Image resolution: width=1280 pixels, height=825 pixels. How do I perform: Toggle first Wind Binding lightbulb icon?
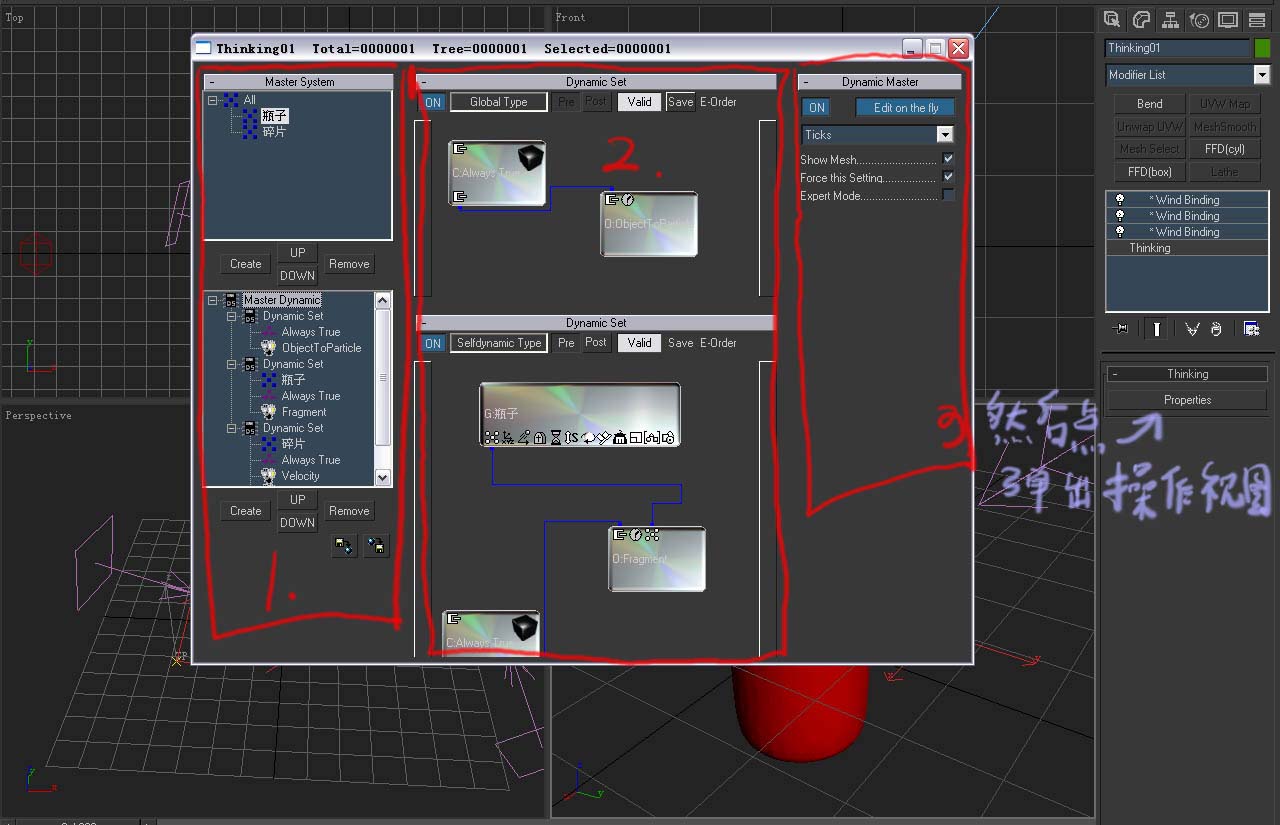point(1120,200)
